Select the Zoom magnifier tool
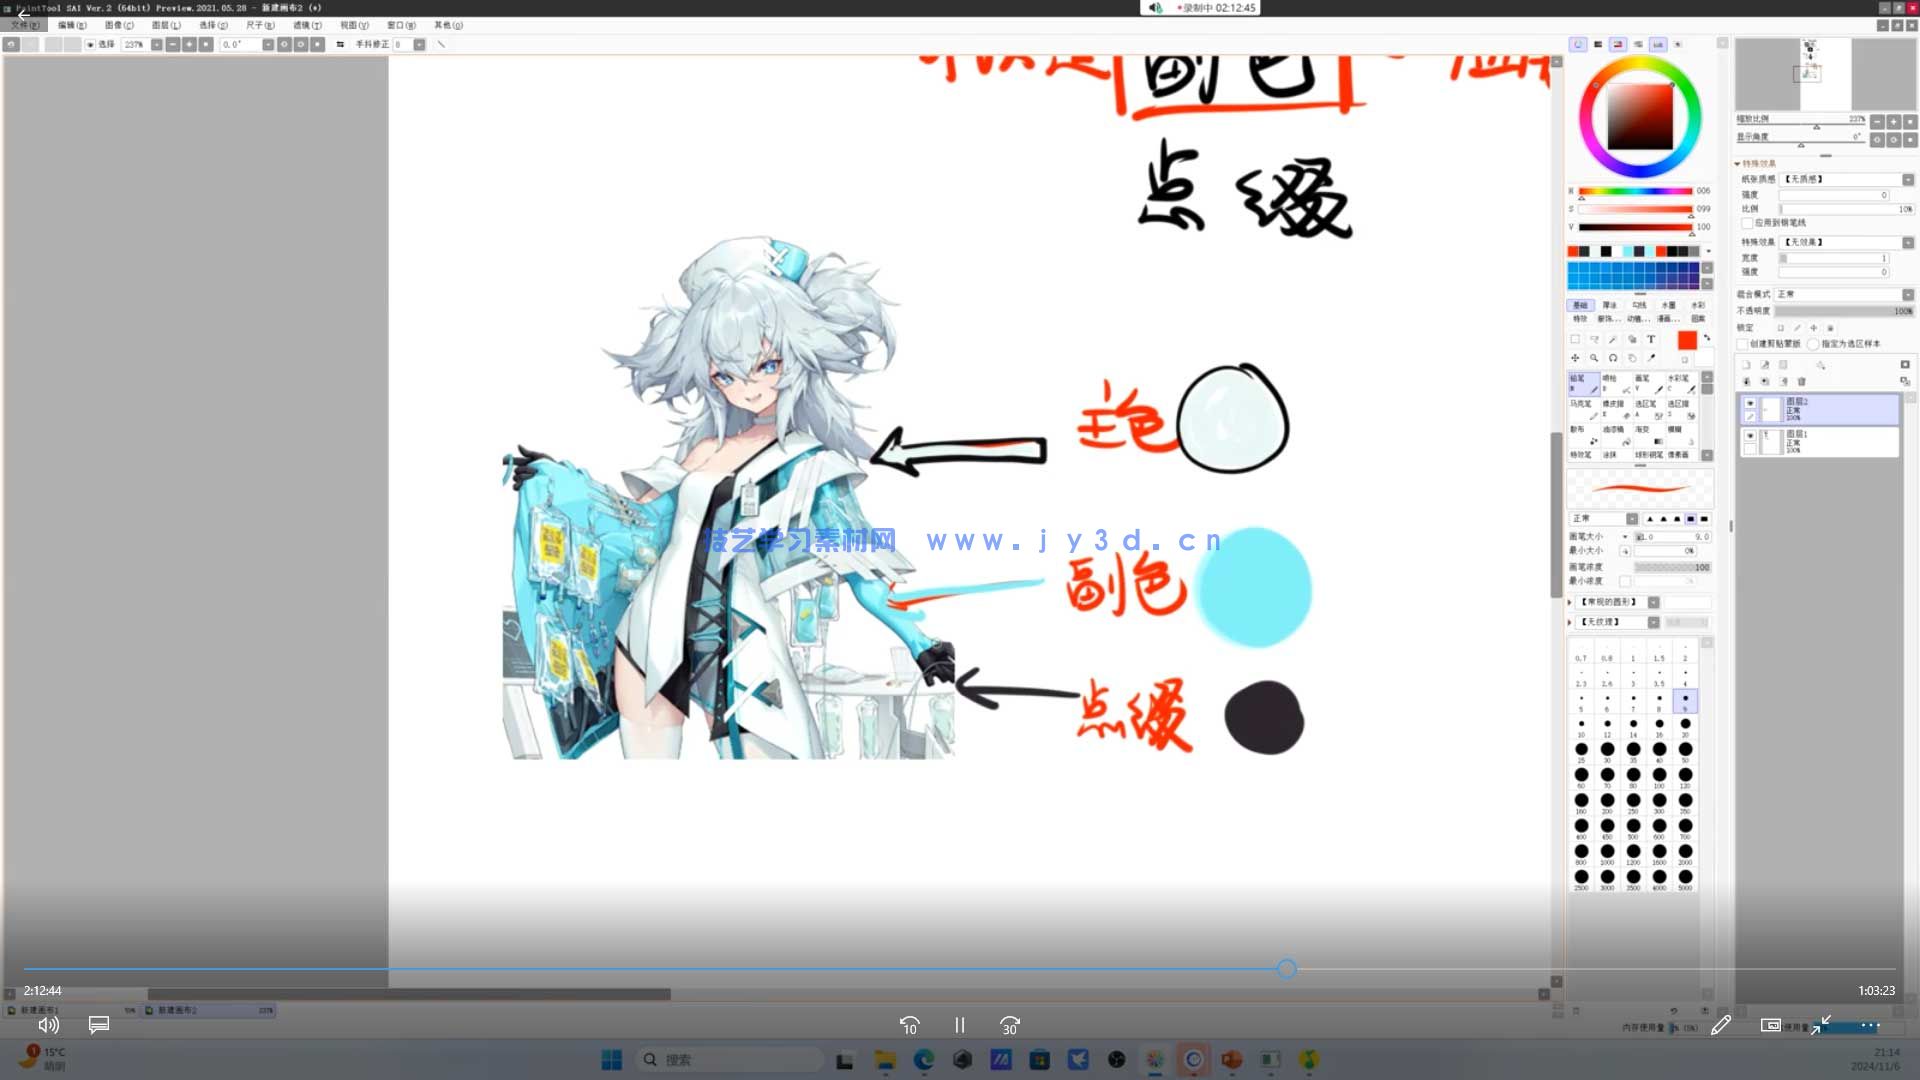 point(1594,358)
